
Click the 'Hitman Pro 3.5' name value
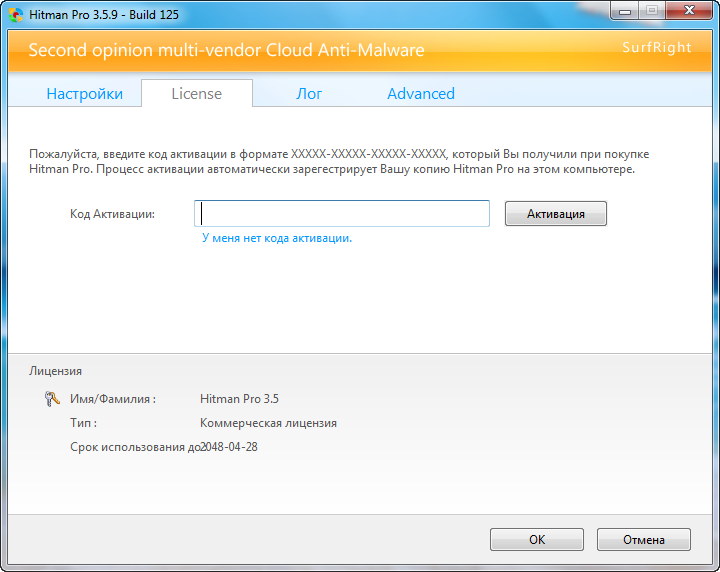point(239,399)
